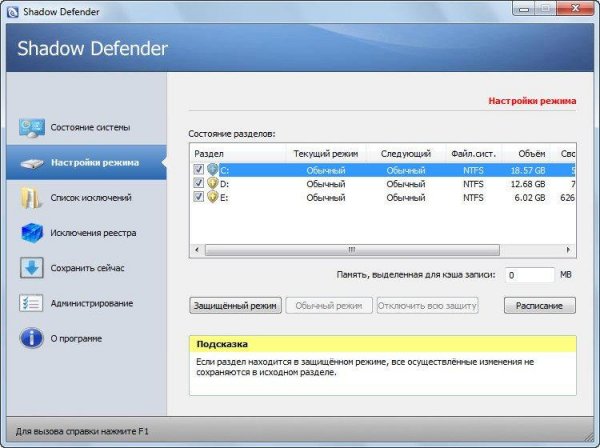Screen dimensions: 600x448
Task: Click the NTFS cell in the D: row
Action: click(x=473, y=184)
